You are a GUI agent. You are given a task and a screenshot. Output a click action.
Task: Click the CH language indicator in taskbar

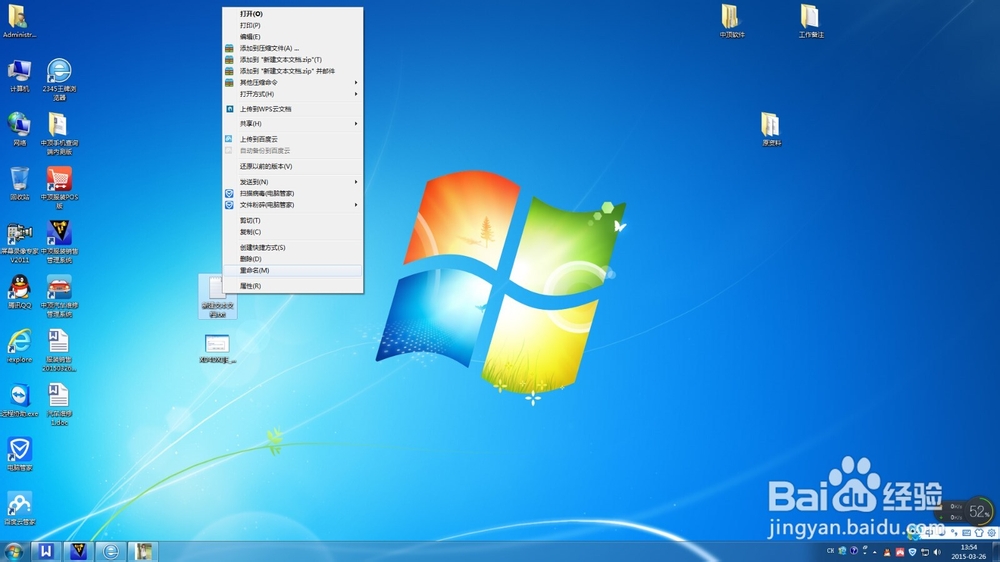click(830, 551)
